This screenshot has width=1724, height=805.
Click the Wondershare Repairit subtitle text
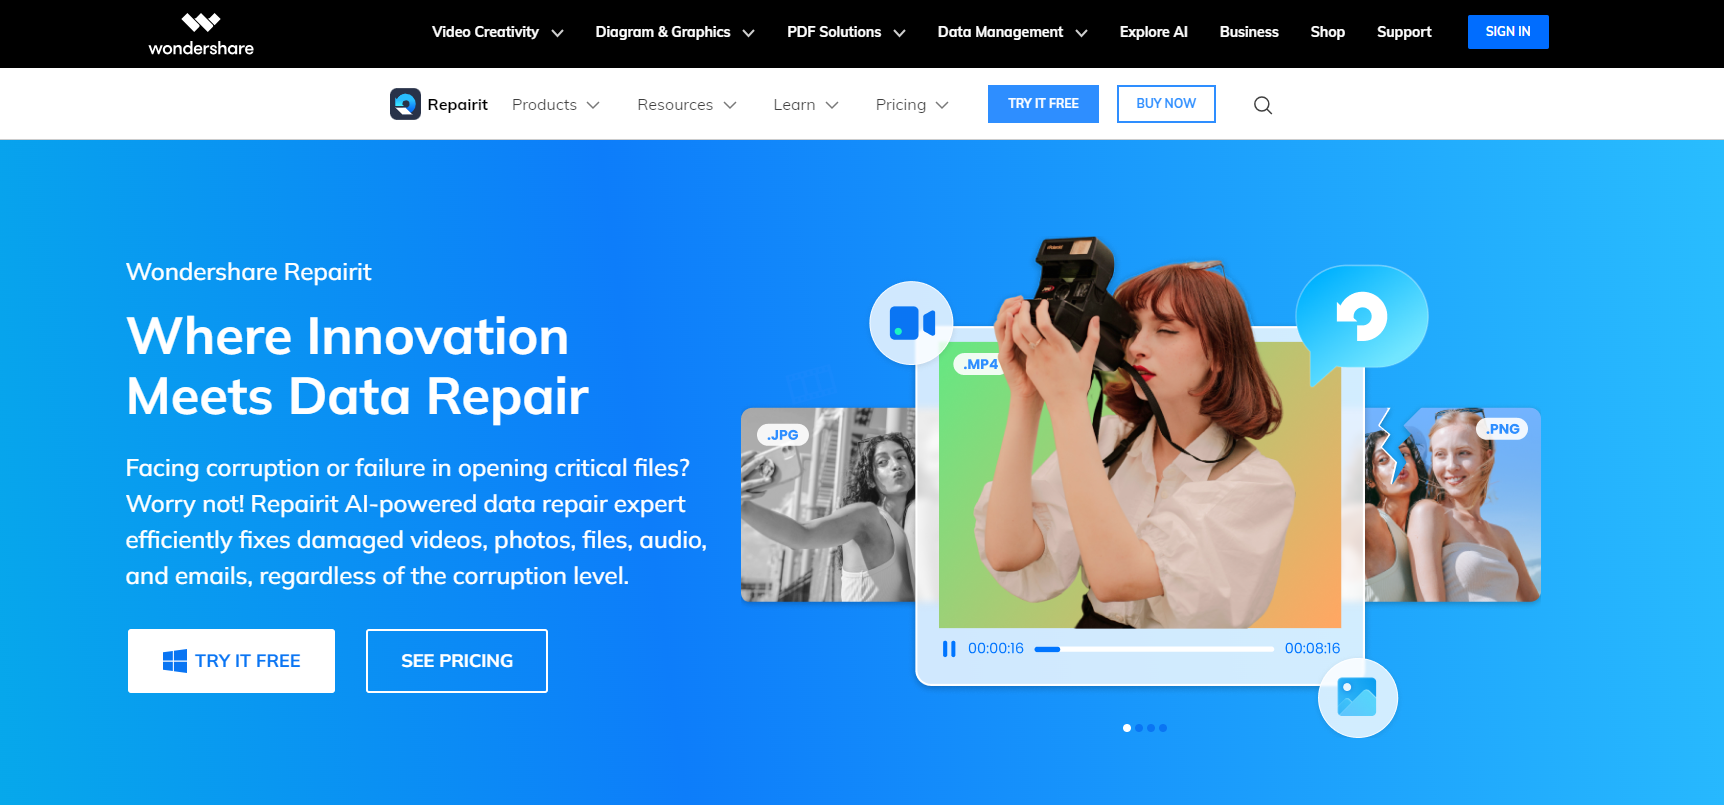249,272
